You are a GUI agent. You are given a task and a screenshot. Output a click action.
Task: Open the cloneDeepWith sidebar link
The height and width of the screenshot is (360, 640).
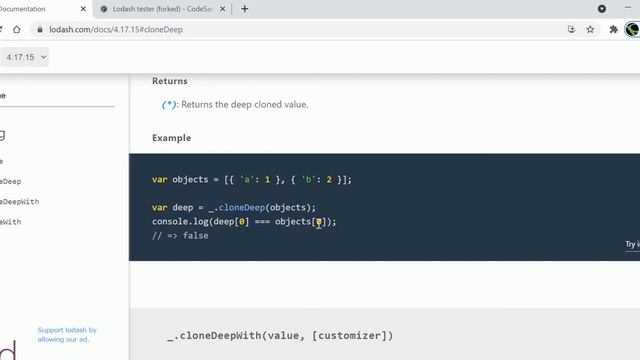[20, 202]
